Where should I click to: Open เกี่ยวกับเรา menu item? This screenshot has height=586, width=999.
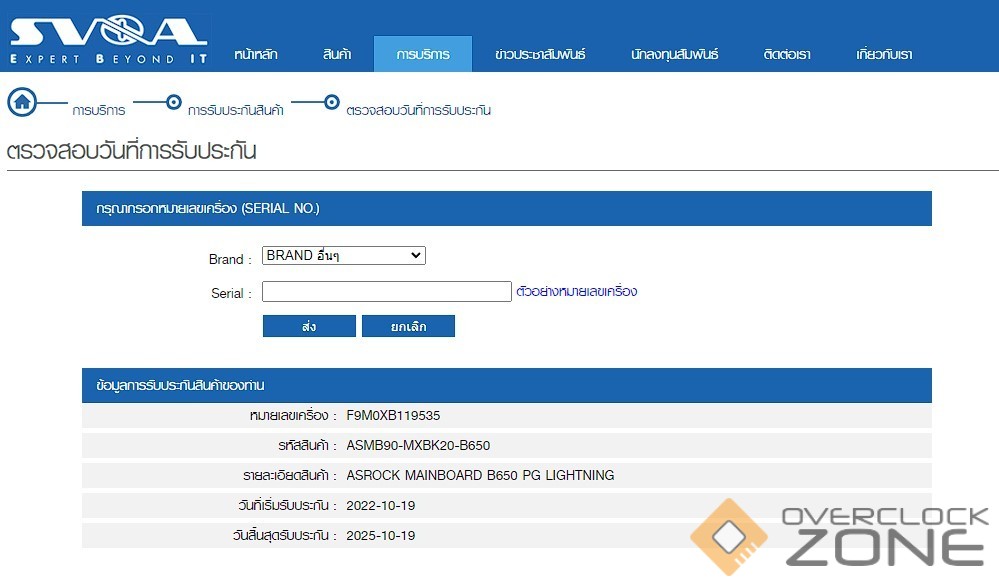[x=884, y=54]
